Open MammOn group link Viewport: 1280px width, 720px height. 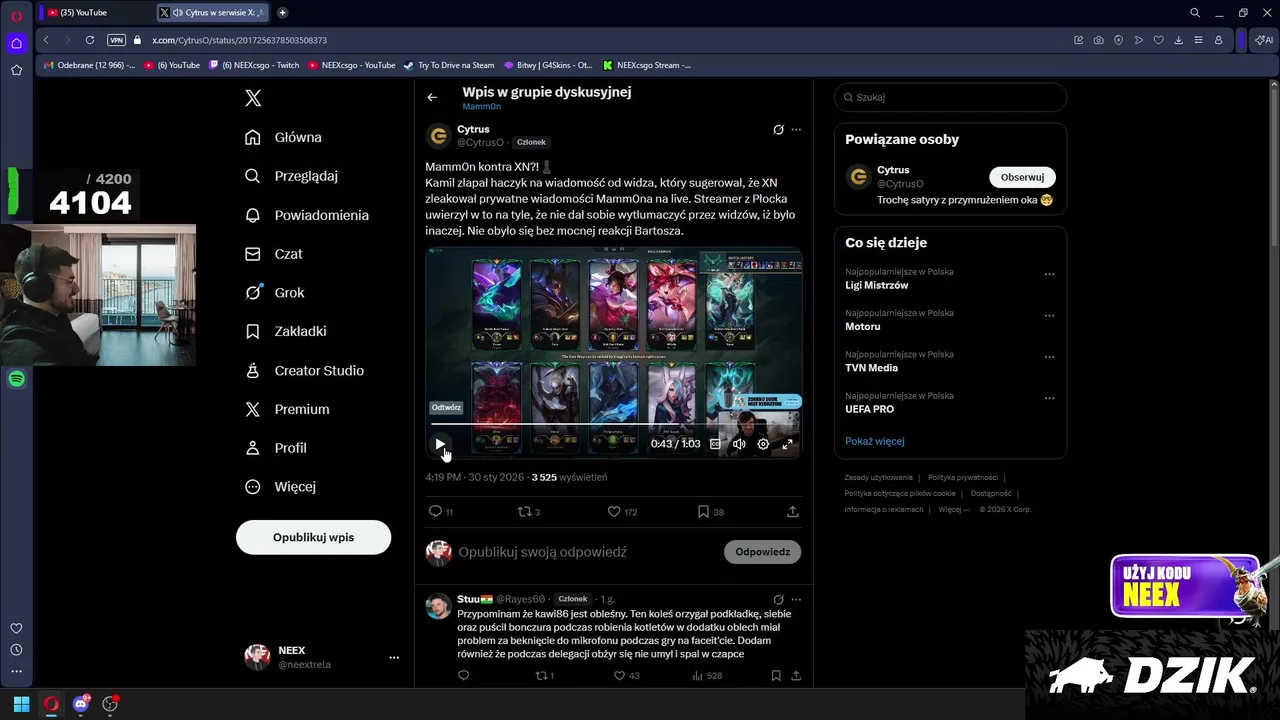click(481, 106)
